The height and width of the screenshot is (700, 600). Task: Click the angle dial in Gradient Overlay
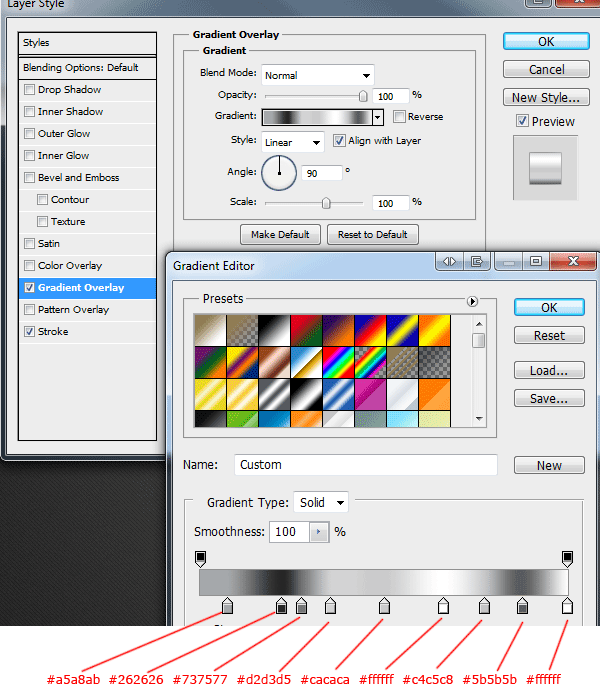point(279,173)
